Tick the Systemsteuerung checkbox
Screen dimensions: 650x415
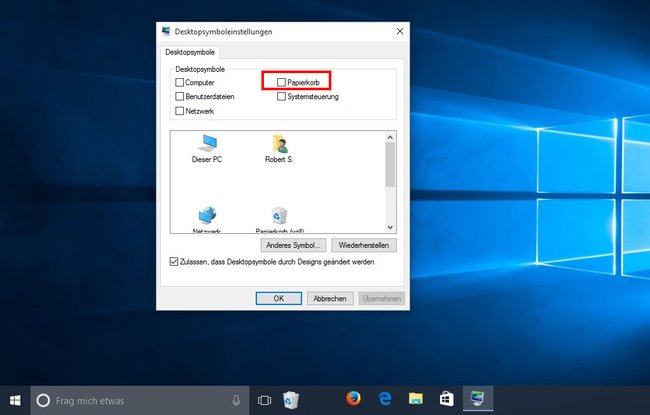coord(281,97)
